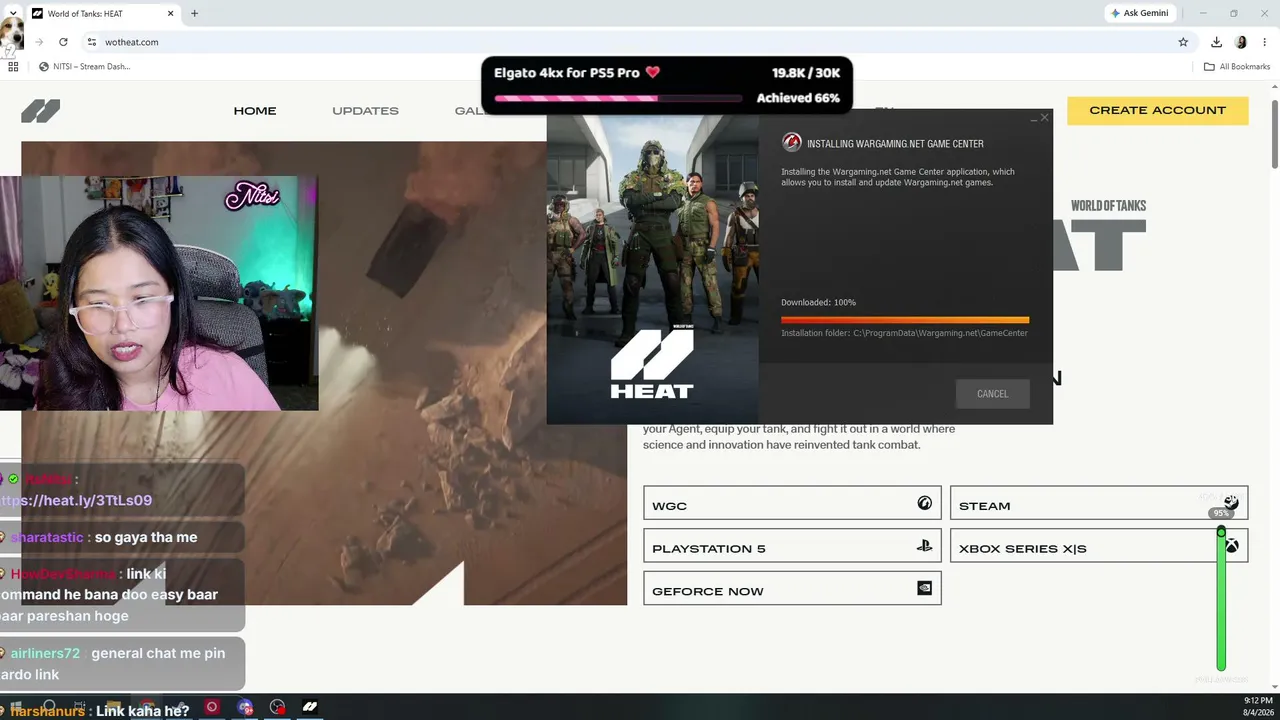
Task: Bookmark this page with the star icon
Action: point(1183,42)
